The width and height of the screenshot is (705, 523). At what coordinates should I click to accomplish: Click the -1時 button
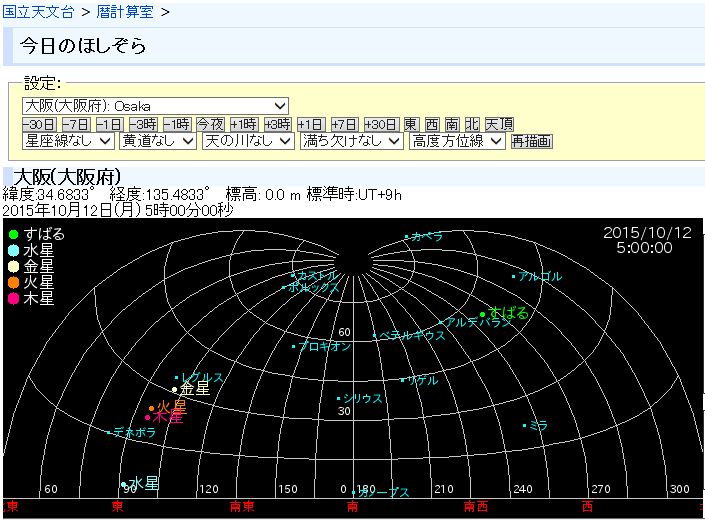tap(177, 124)
